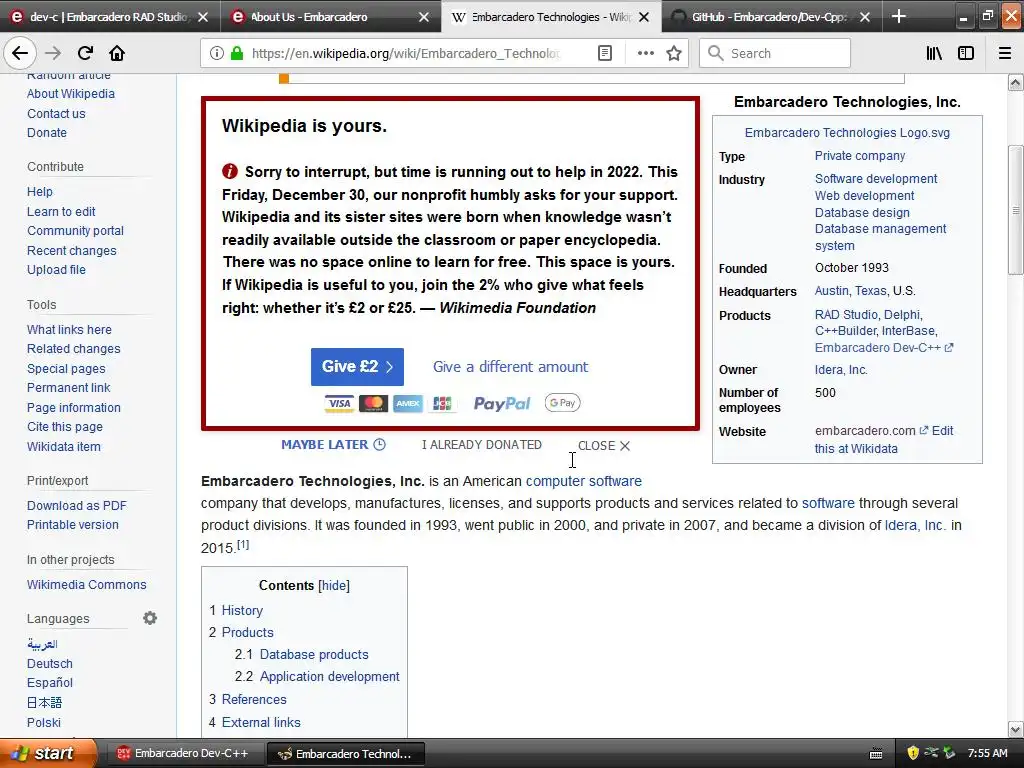
Task: Click the clock icon beside Maybe Later
Action: click(x=379, y=445)
